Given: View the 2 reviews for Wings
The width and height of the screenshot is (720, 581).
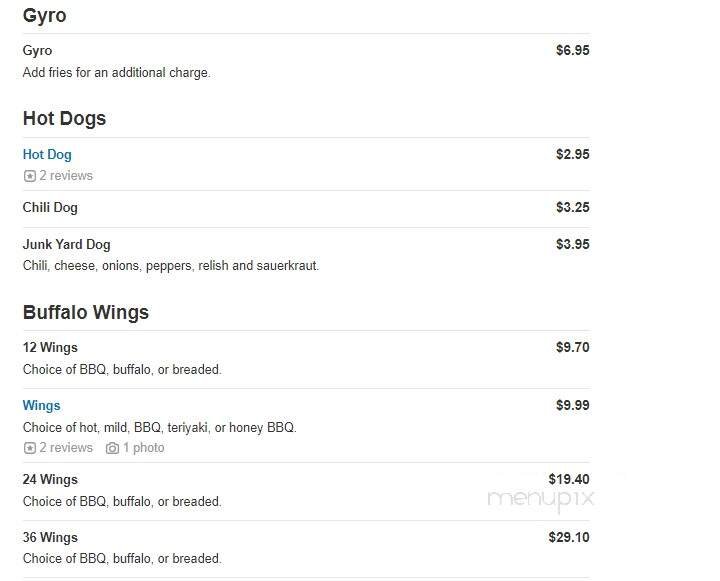Looking at the screenshot, I should (x=66, y=448).
